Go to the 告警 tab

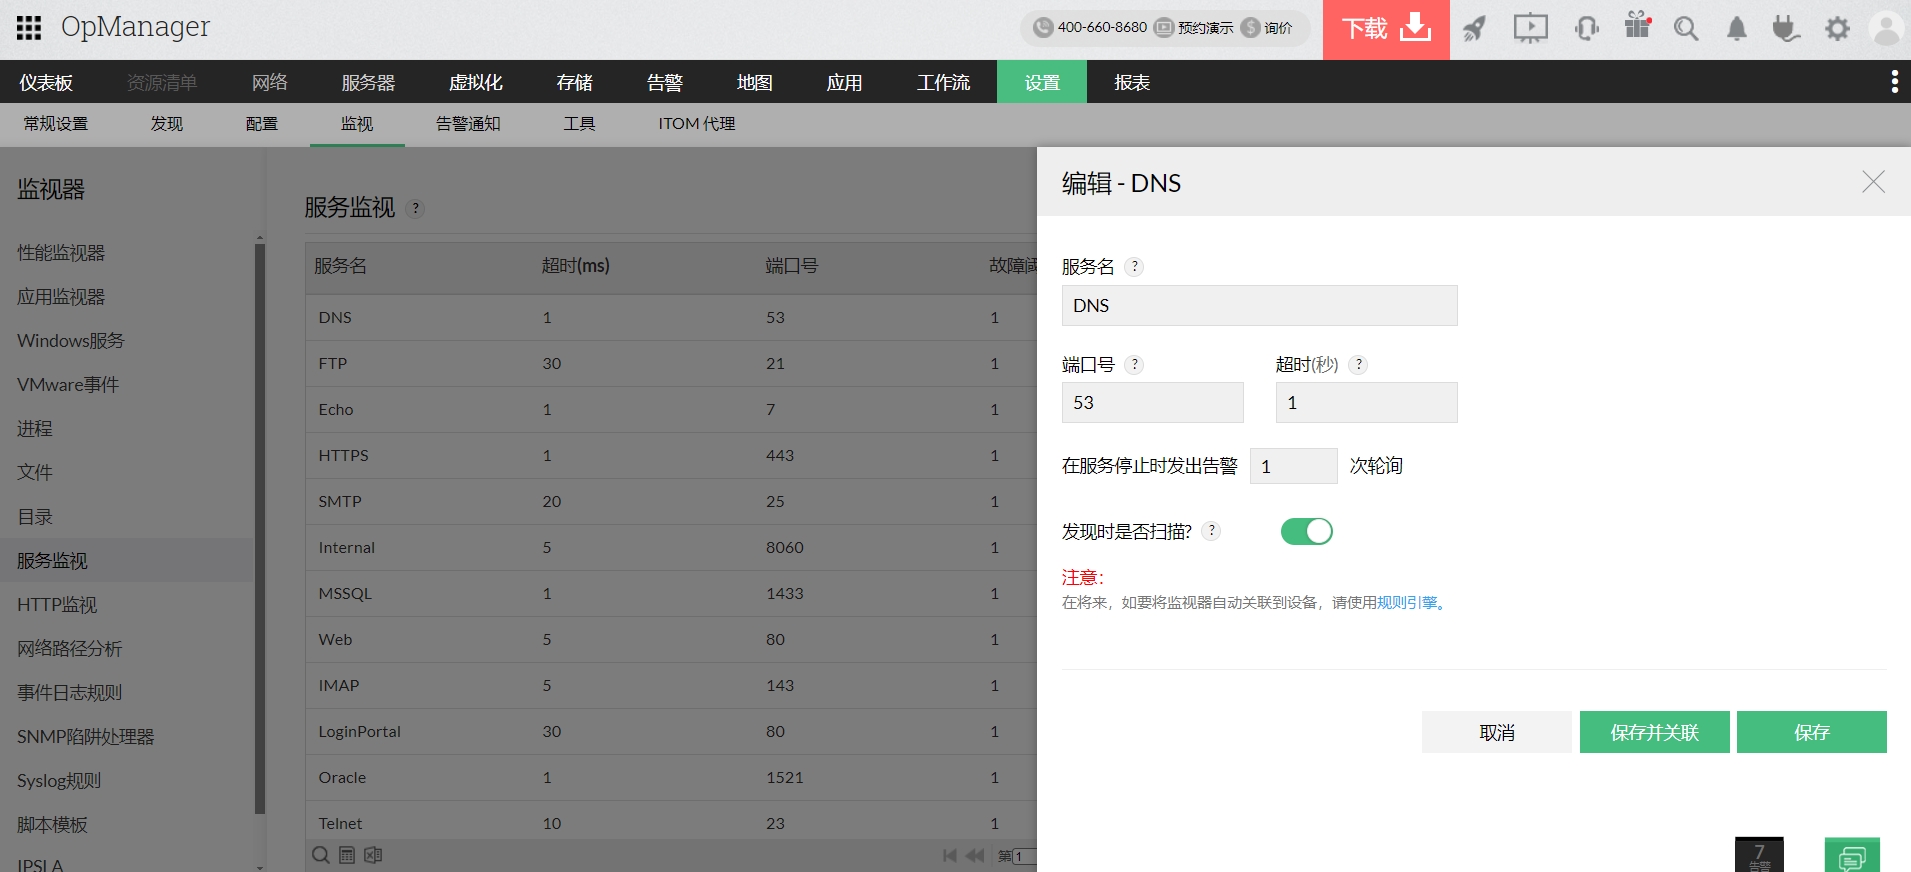point(664,82)
